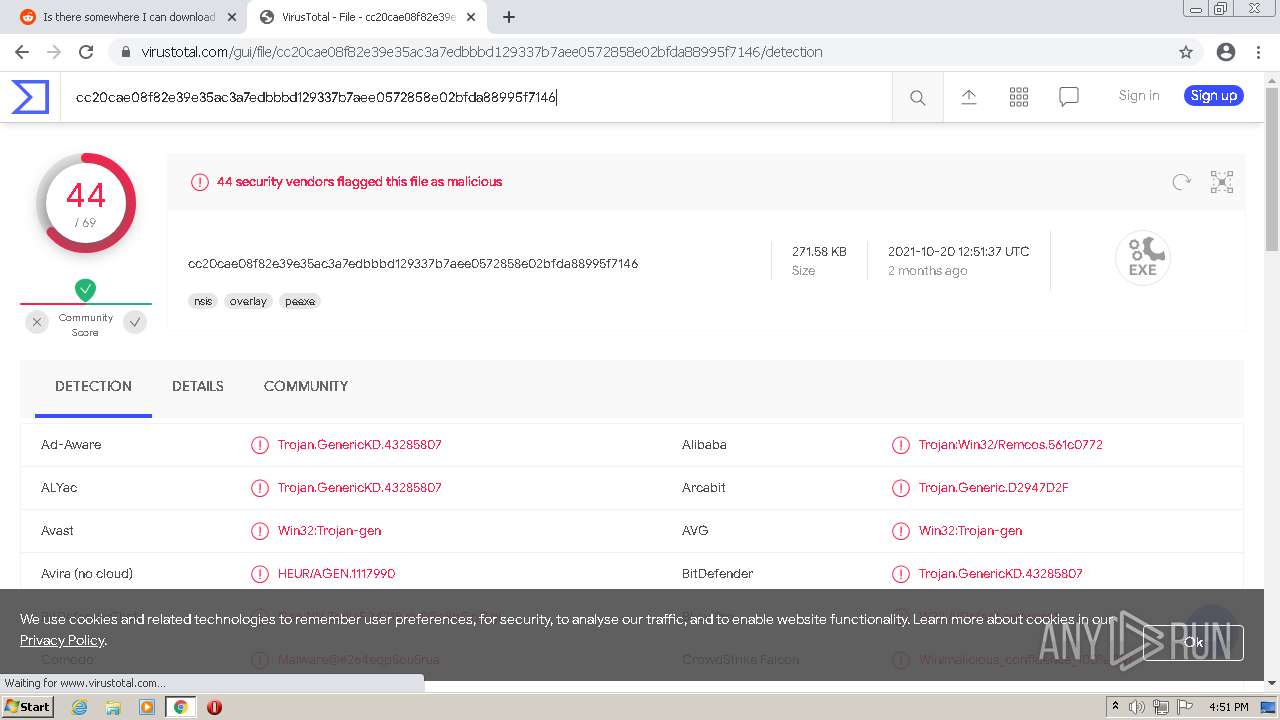Click the browser address bar
The height and width of the screenshot is (720, 1280).
coord(640,52)
